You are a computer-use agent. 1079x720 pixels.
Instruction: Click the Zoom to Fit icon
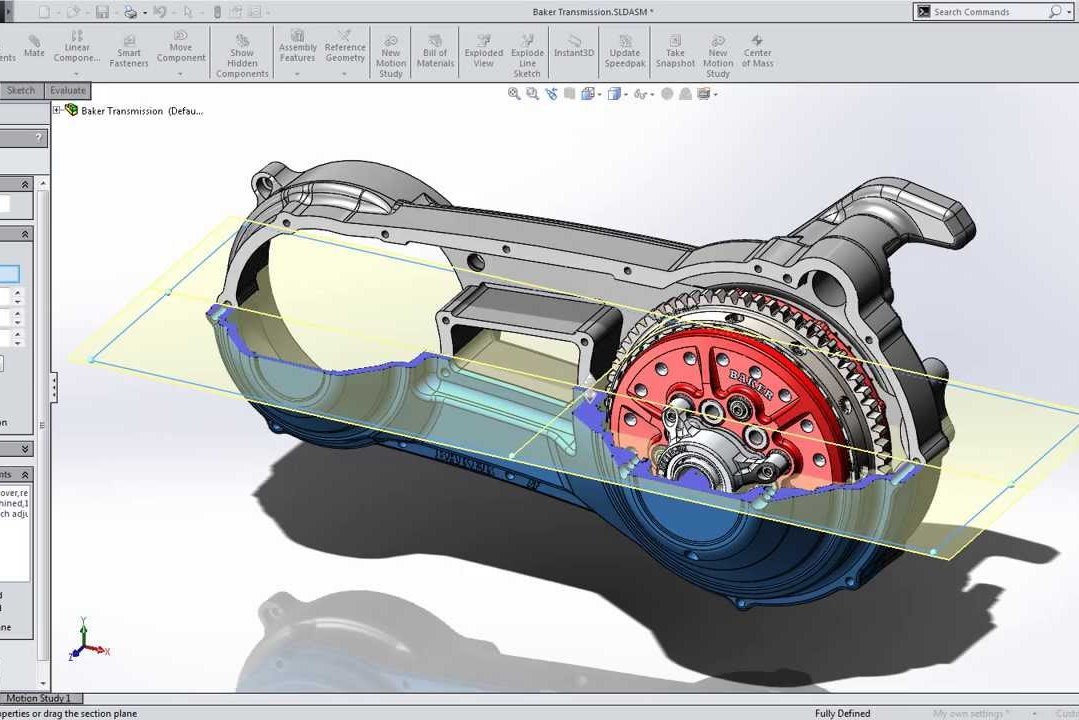(511, 93)
